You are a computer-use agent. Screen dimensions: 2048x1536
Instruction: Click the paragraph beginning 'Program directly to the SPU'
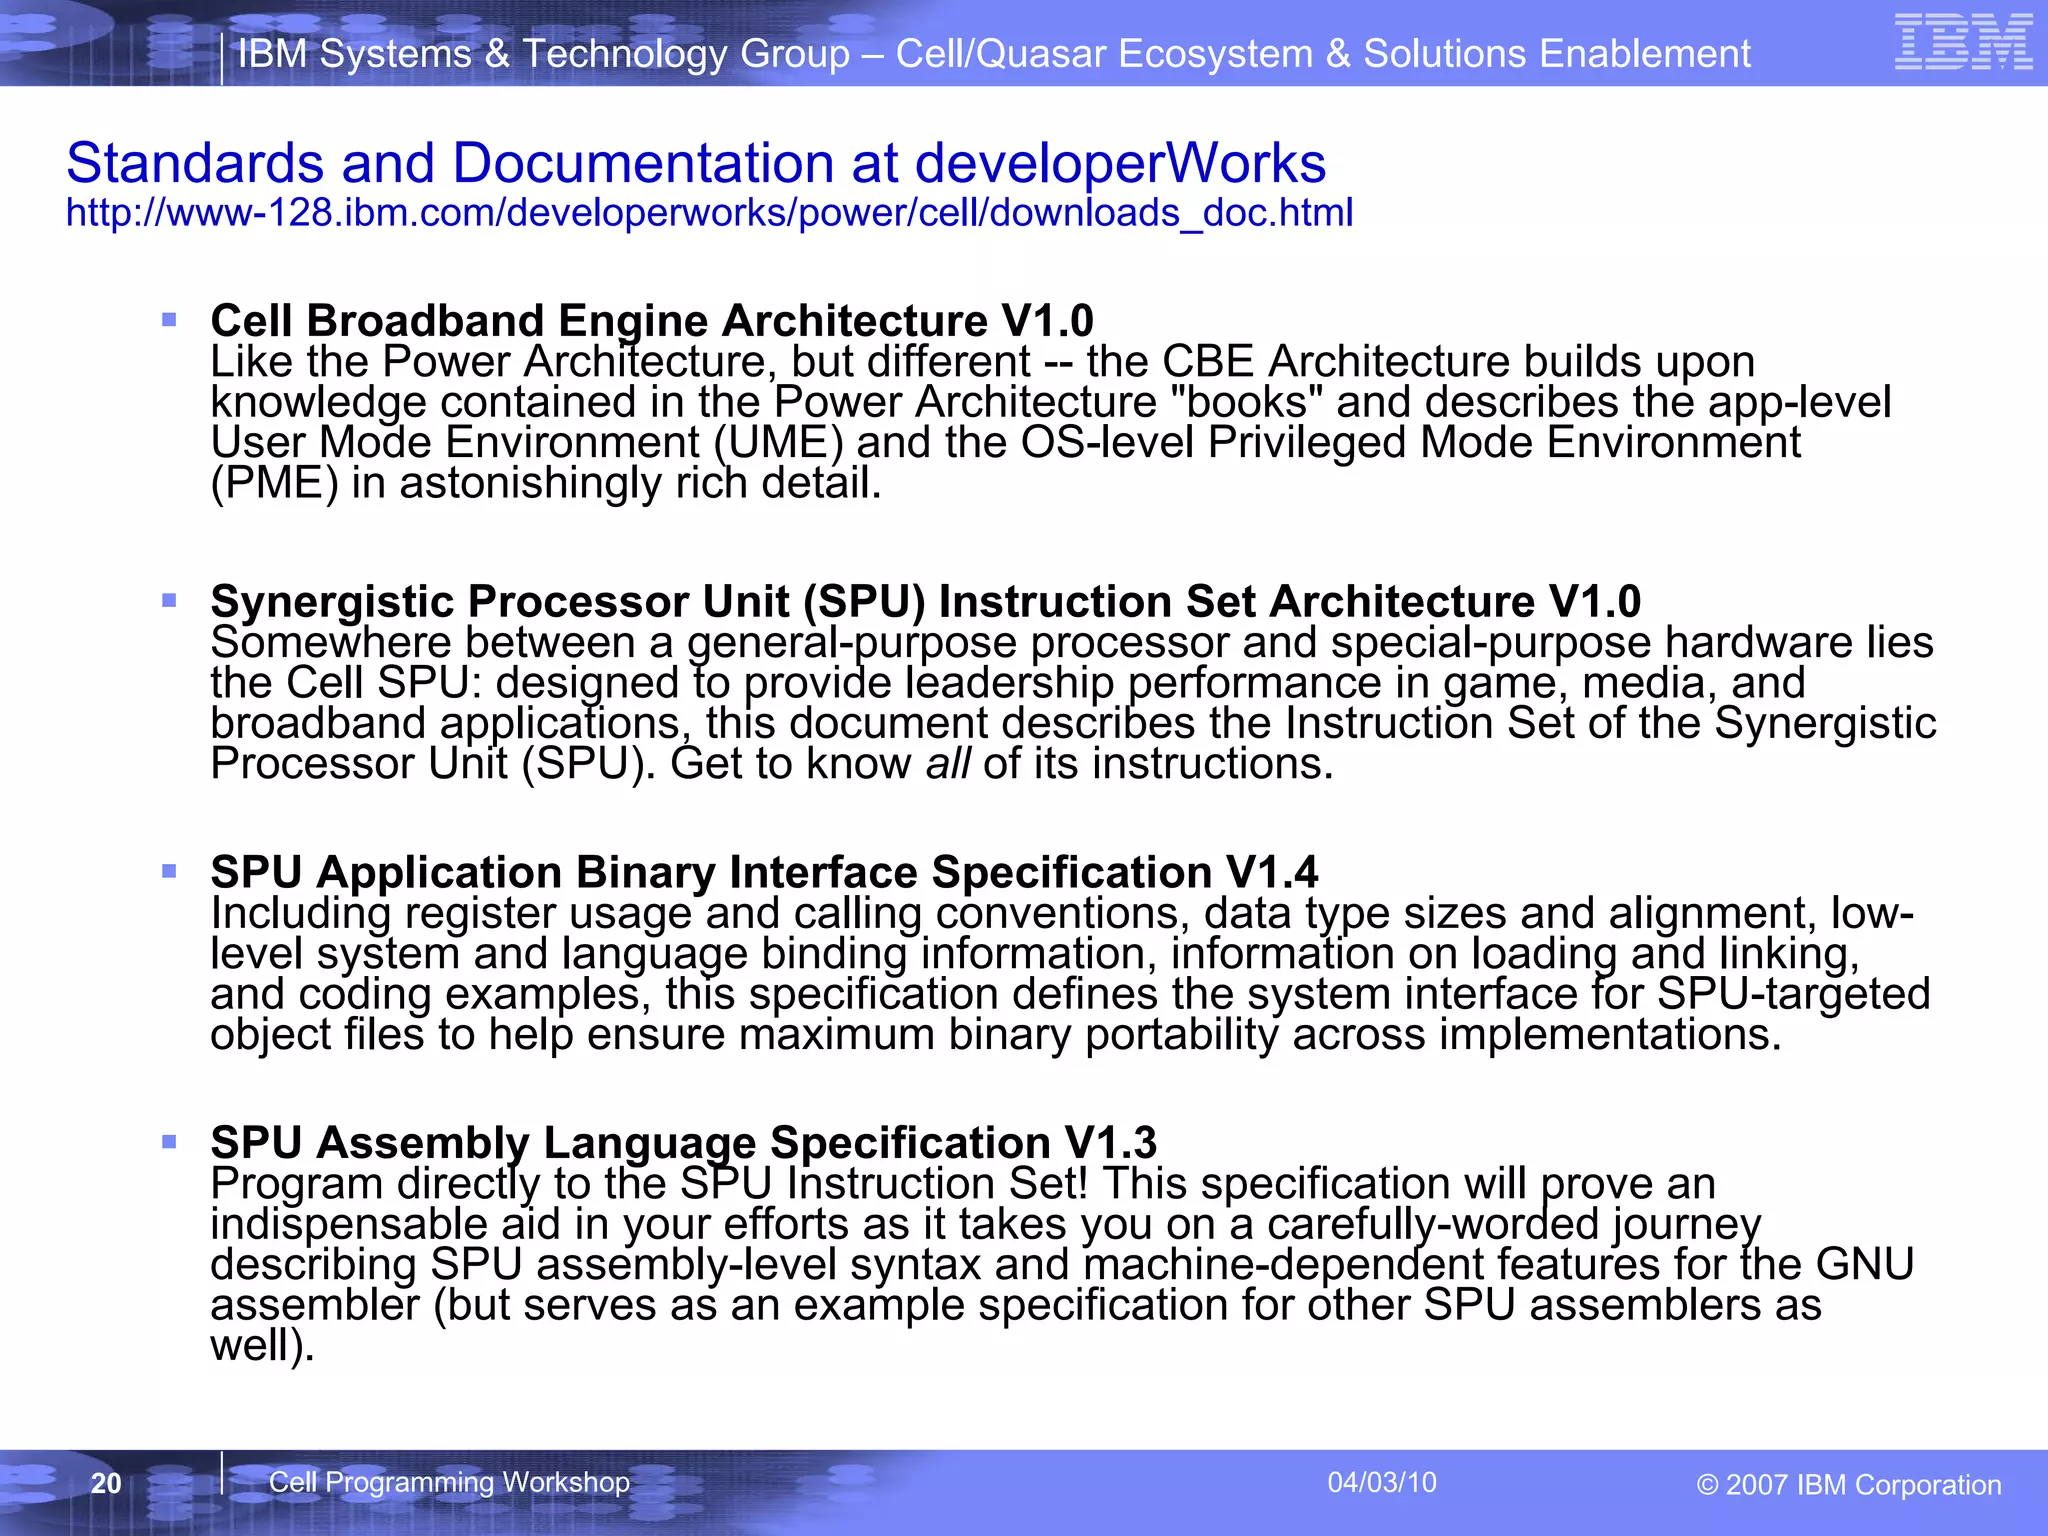coord(1062,1265)
